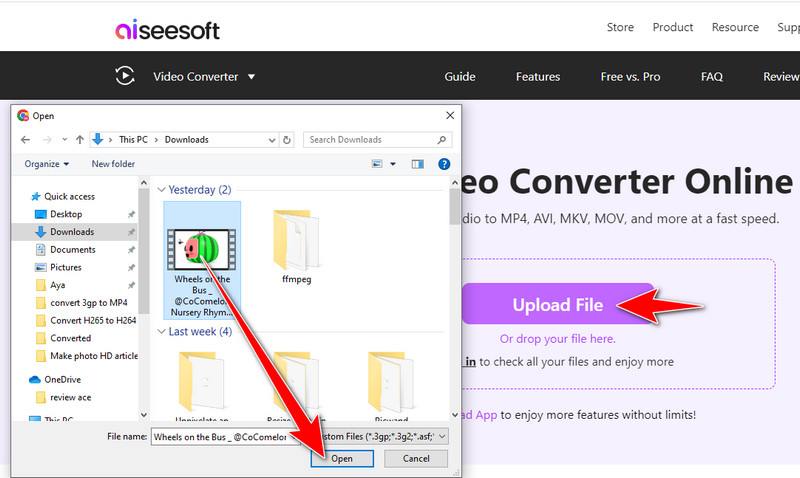Expand the Video Converter dropdown arrow
The height and width of the screenshot is (478, 800).
251,77
